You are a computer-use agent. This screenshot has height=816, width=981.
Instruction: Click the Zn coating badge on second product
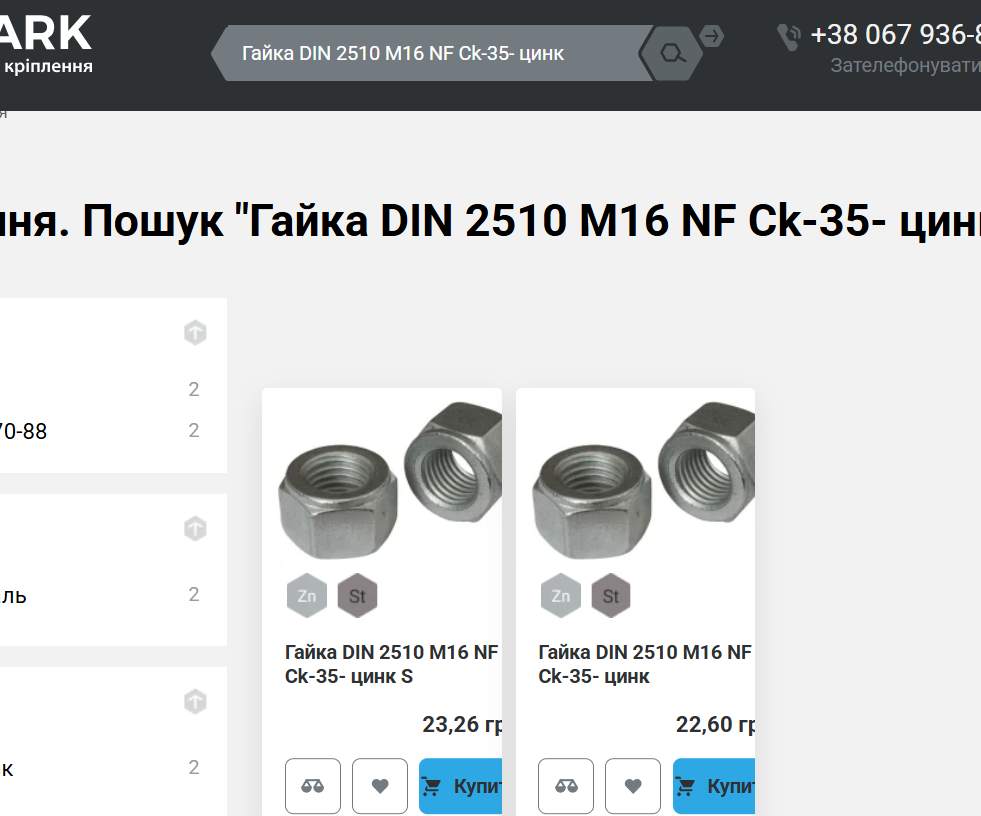[x=561, y=596]
